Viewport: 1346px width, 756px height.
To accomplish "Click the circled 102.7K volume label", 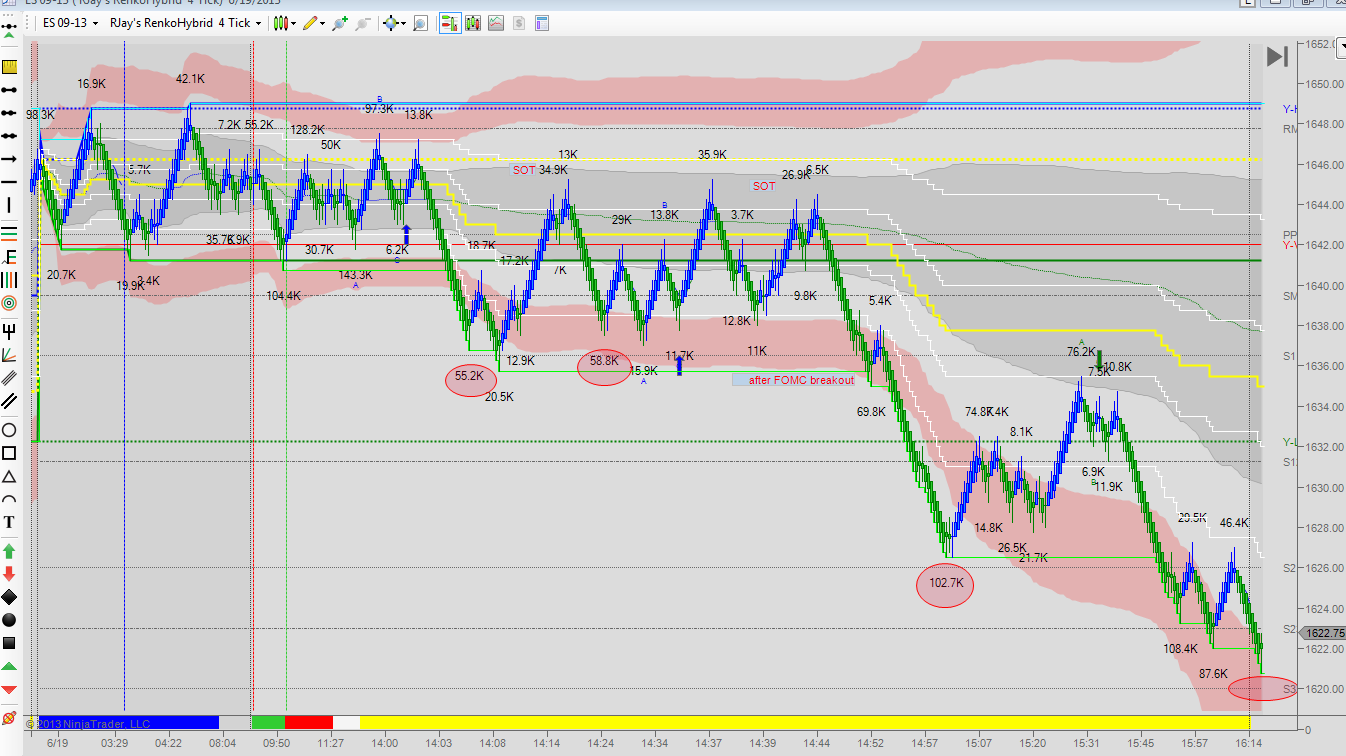I will click(945, 584).
